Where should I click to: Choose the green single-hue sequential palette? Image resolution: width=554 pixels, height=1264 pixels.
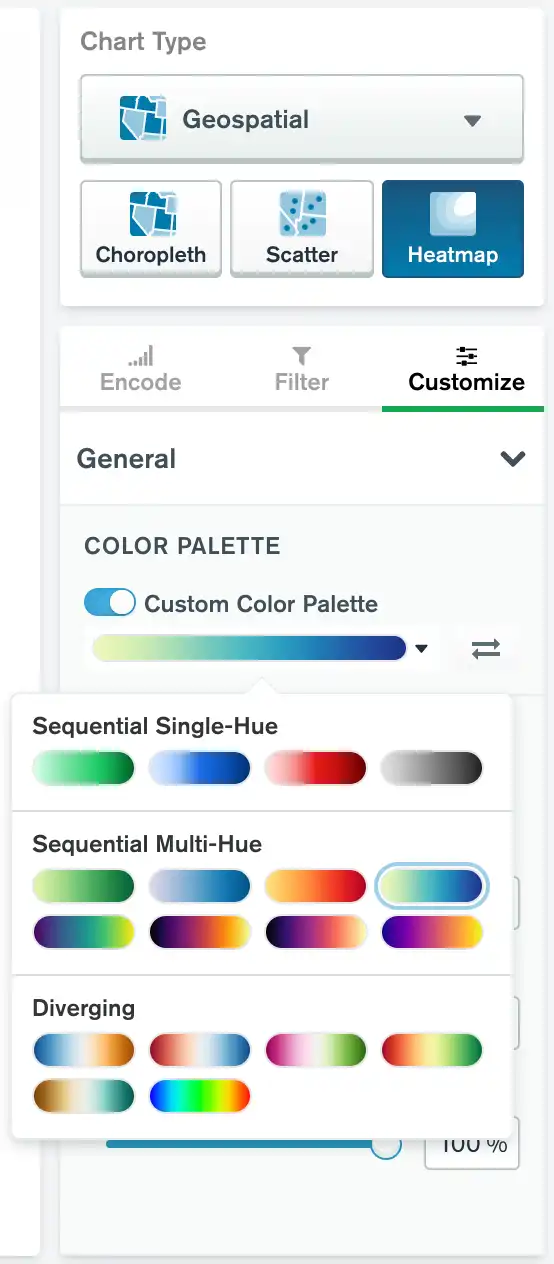coord(84,768)
